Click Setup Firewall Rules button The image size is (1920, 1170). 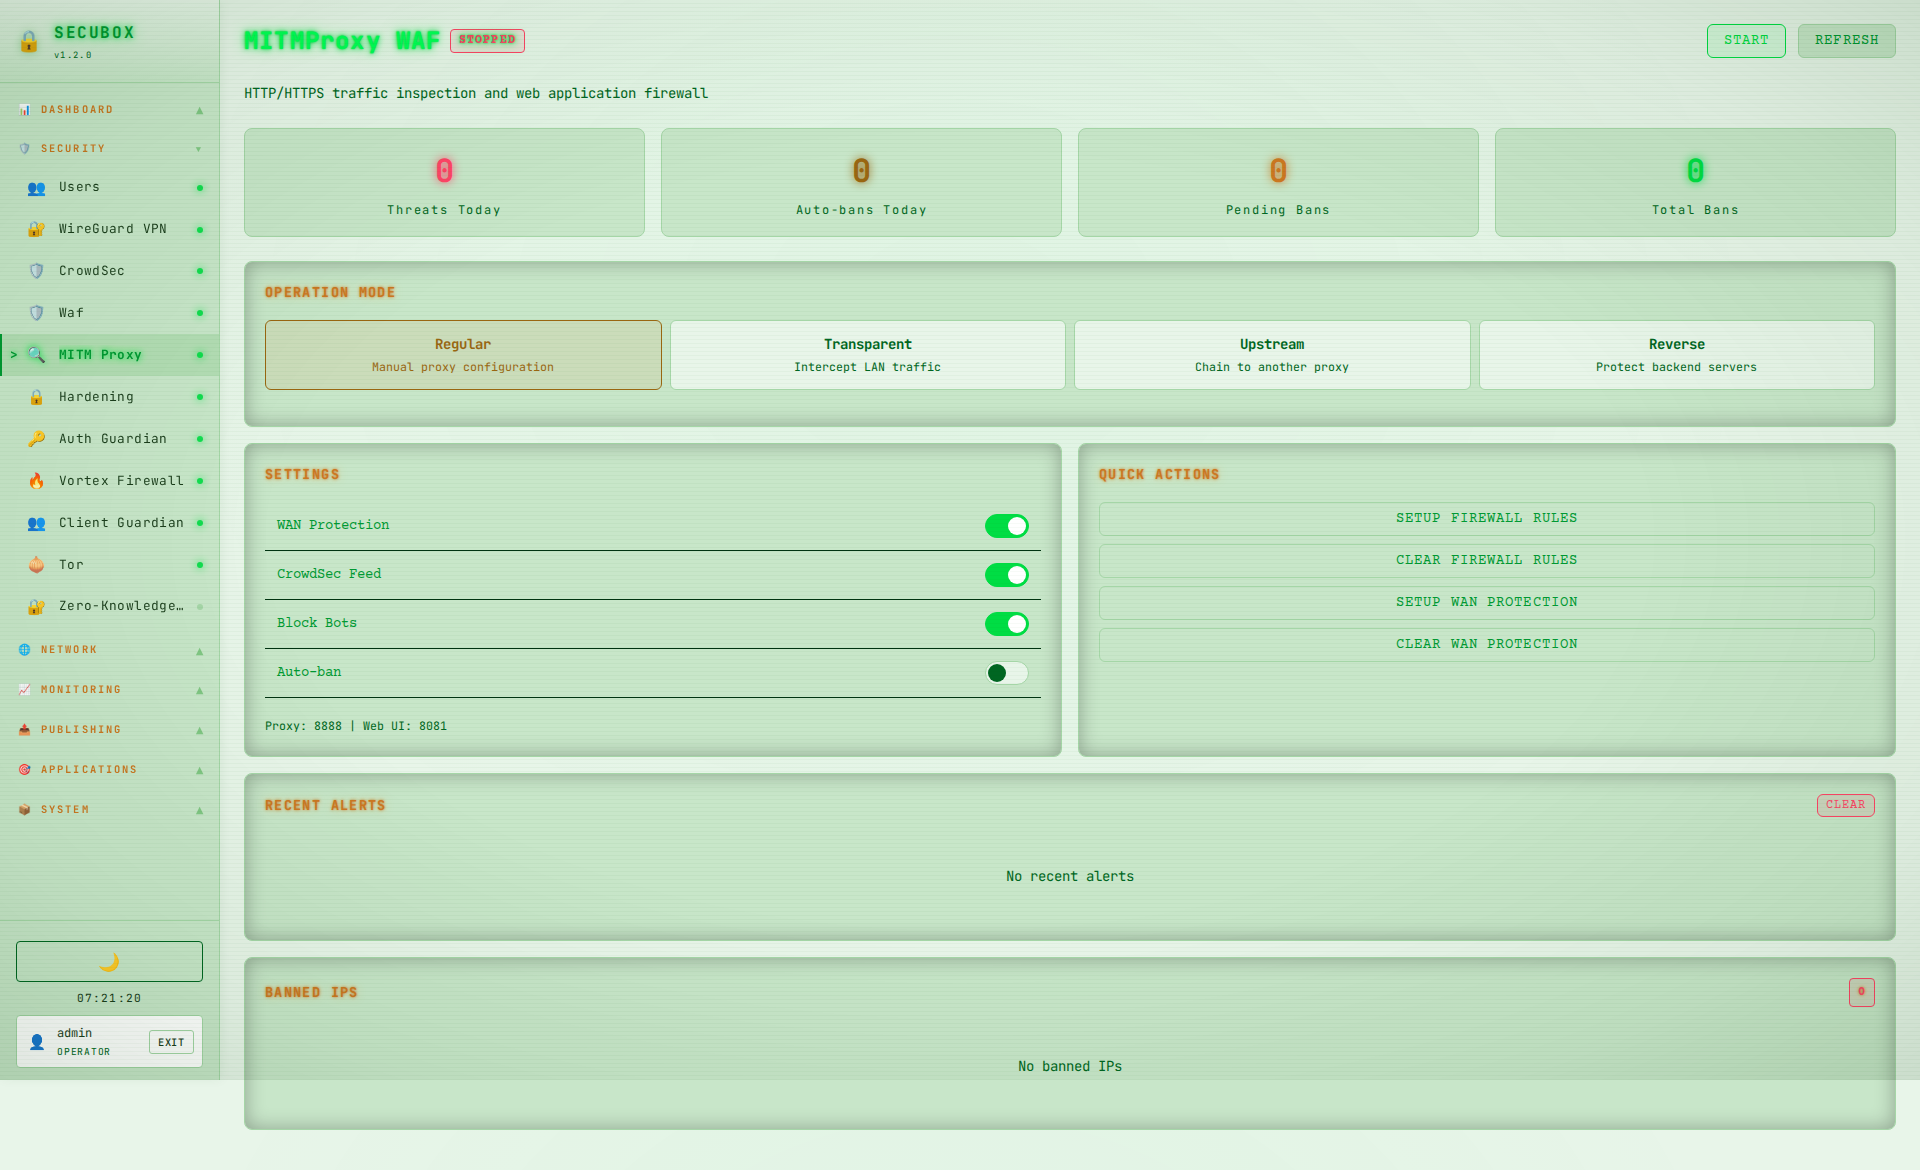tap(1486, 518)
